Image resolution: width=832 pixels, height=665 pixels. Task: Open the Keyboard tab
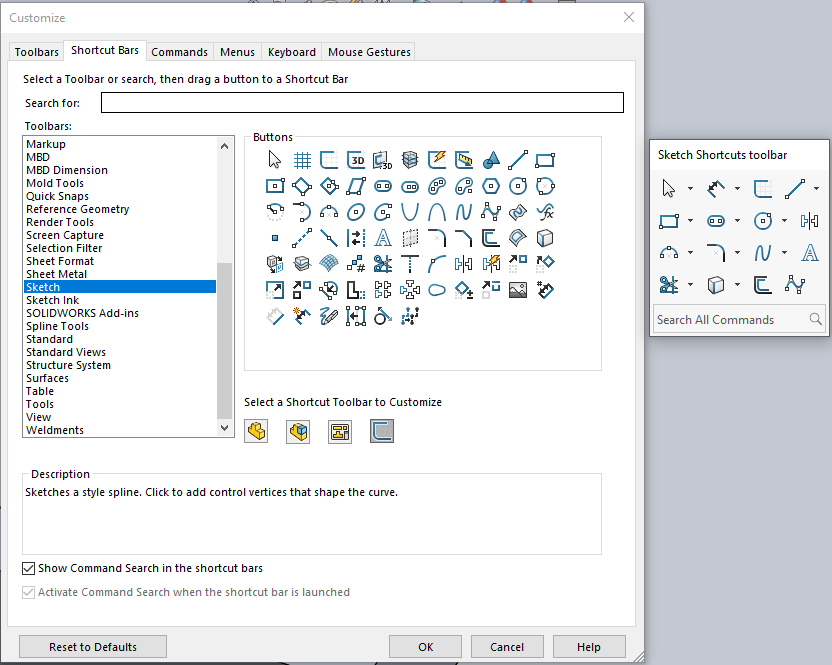point(292,52)
